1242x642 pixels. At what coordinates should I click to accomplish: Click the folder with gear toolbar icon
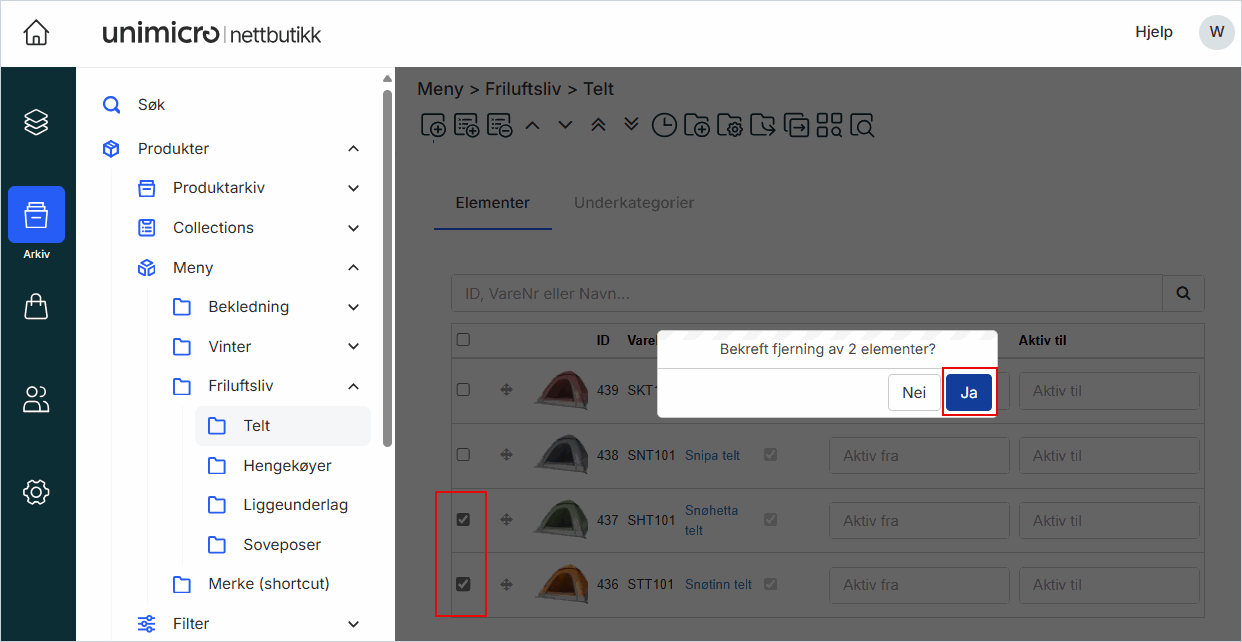[730, 125]
